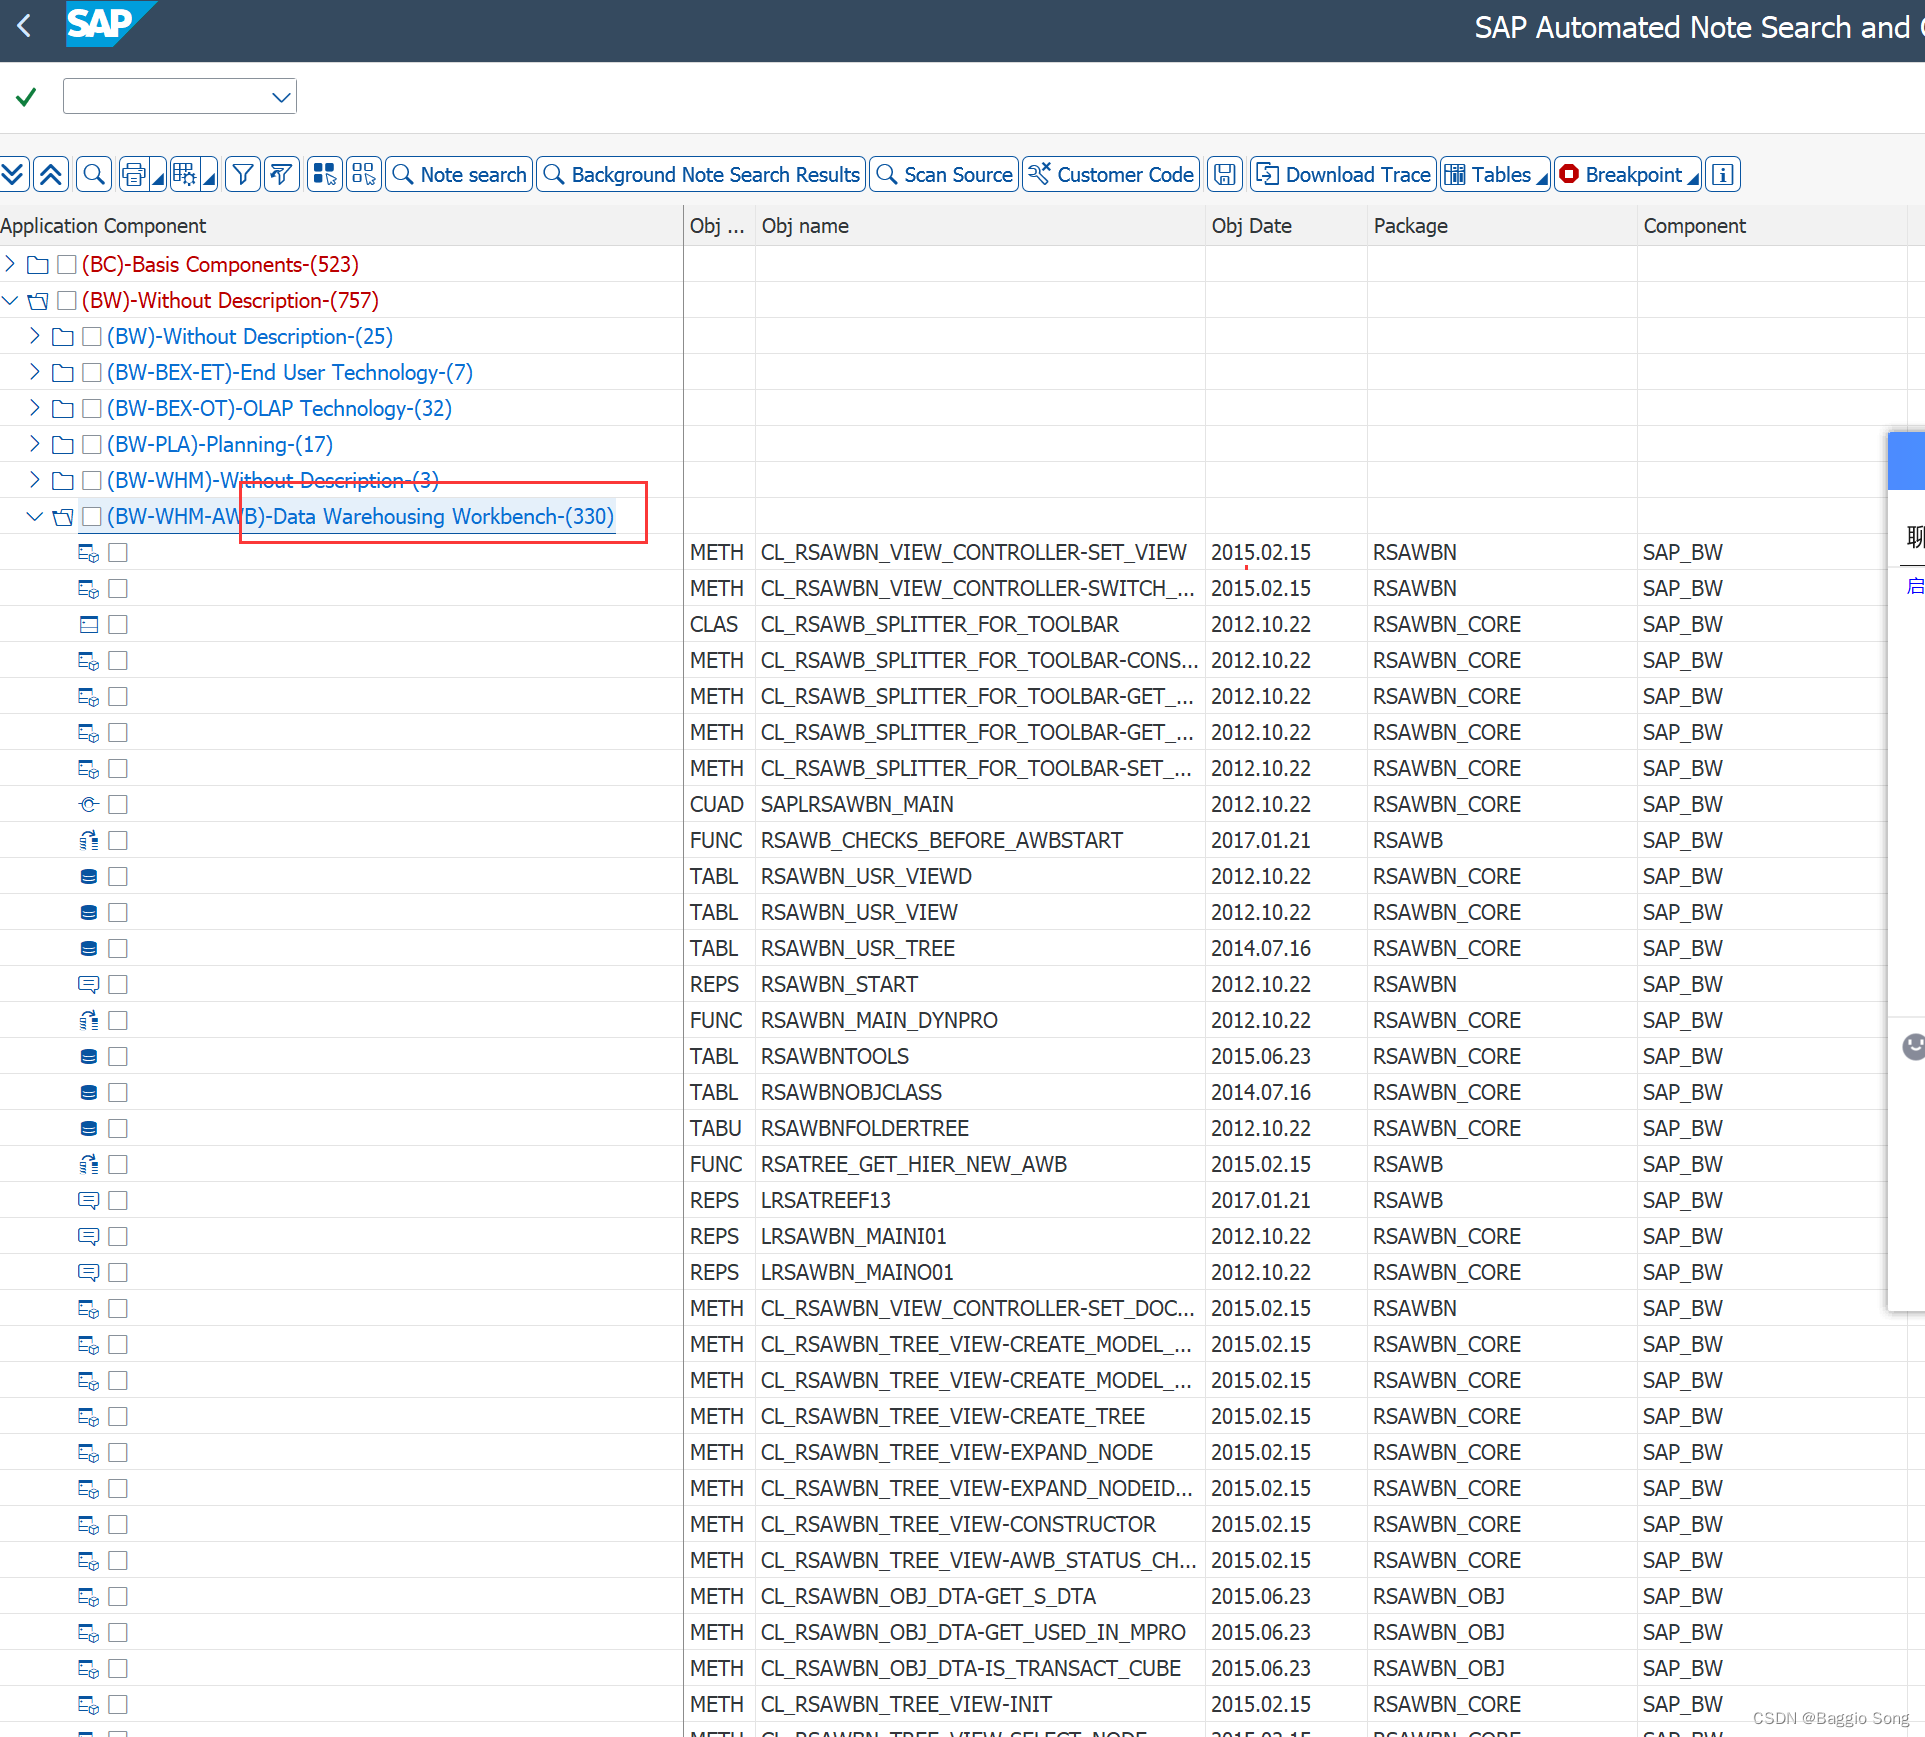Expand the (BW-BEX-ET)-End User Technology node
The width and height of the screenshot is (1925, 1737).
pos(35,372)
